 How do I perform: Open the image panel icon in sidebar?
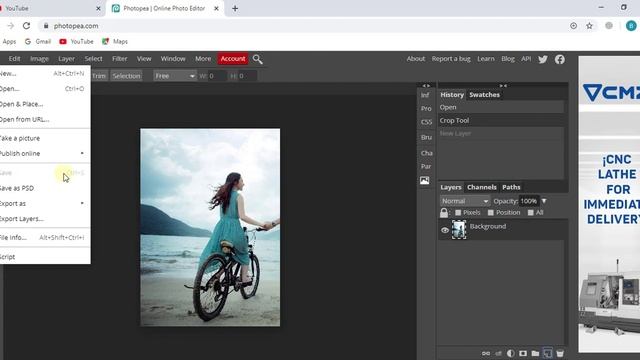[x=424, y=180]
